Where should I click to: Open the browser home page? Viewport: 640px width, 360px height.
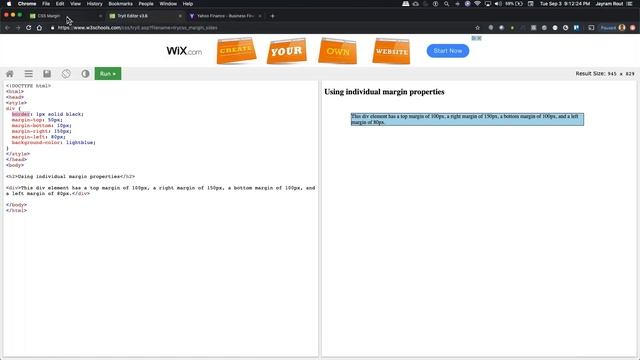[39, 28]
